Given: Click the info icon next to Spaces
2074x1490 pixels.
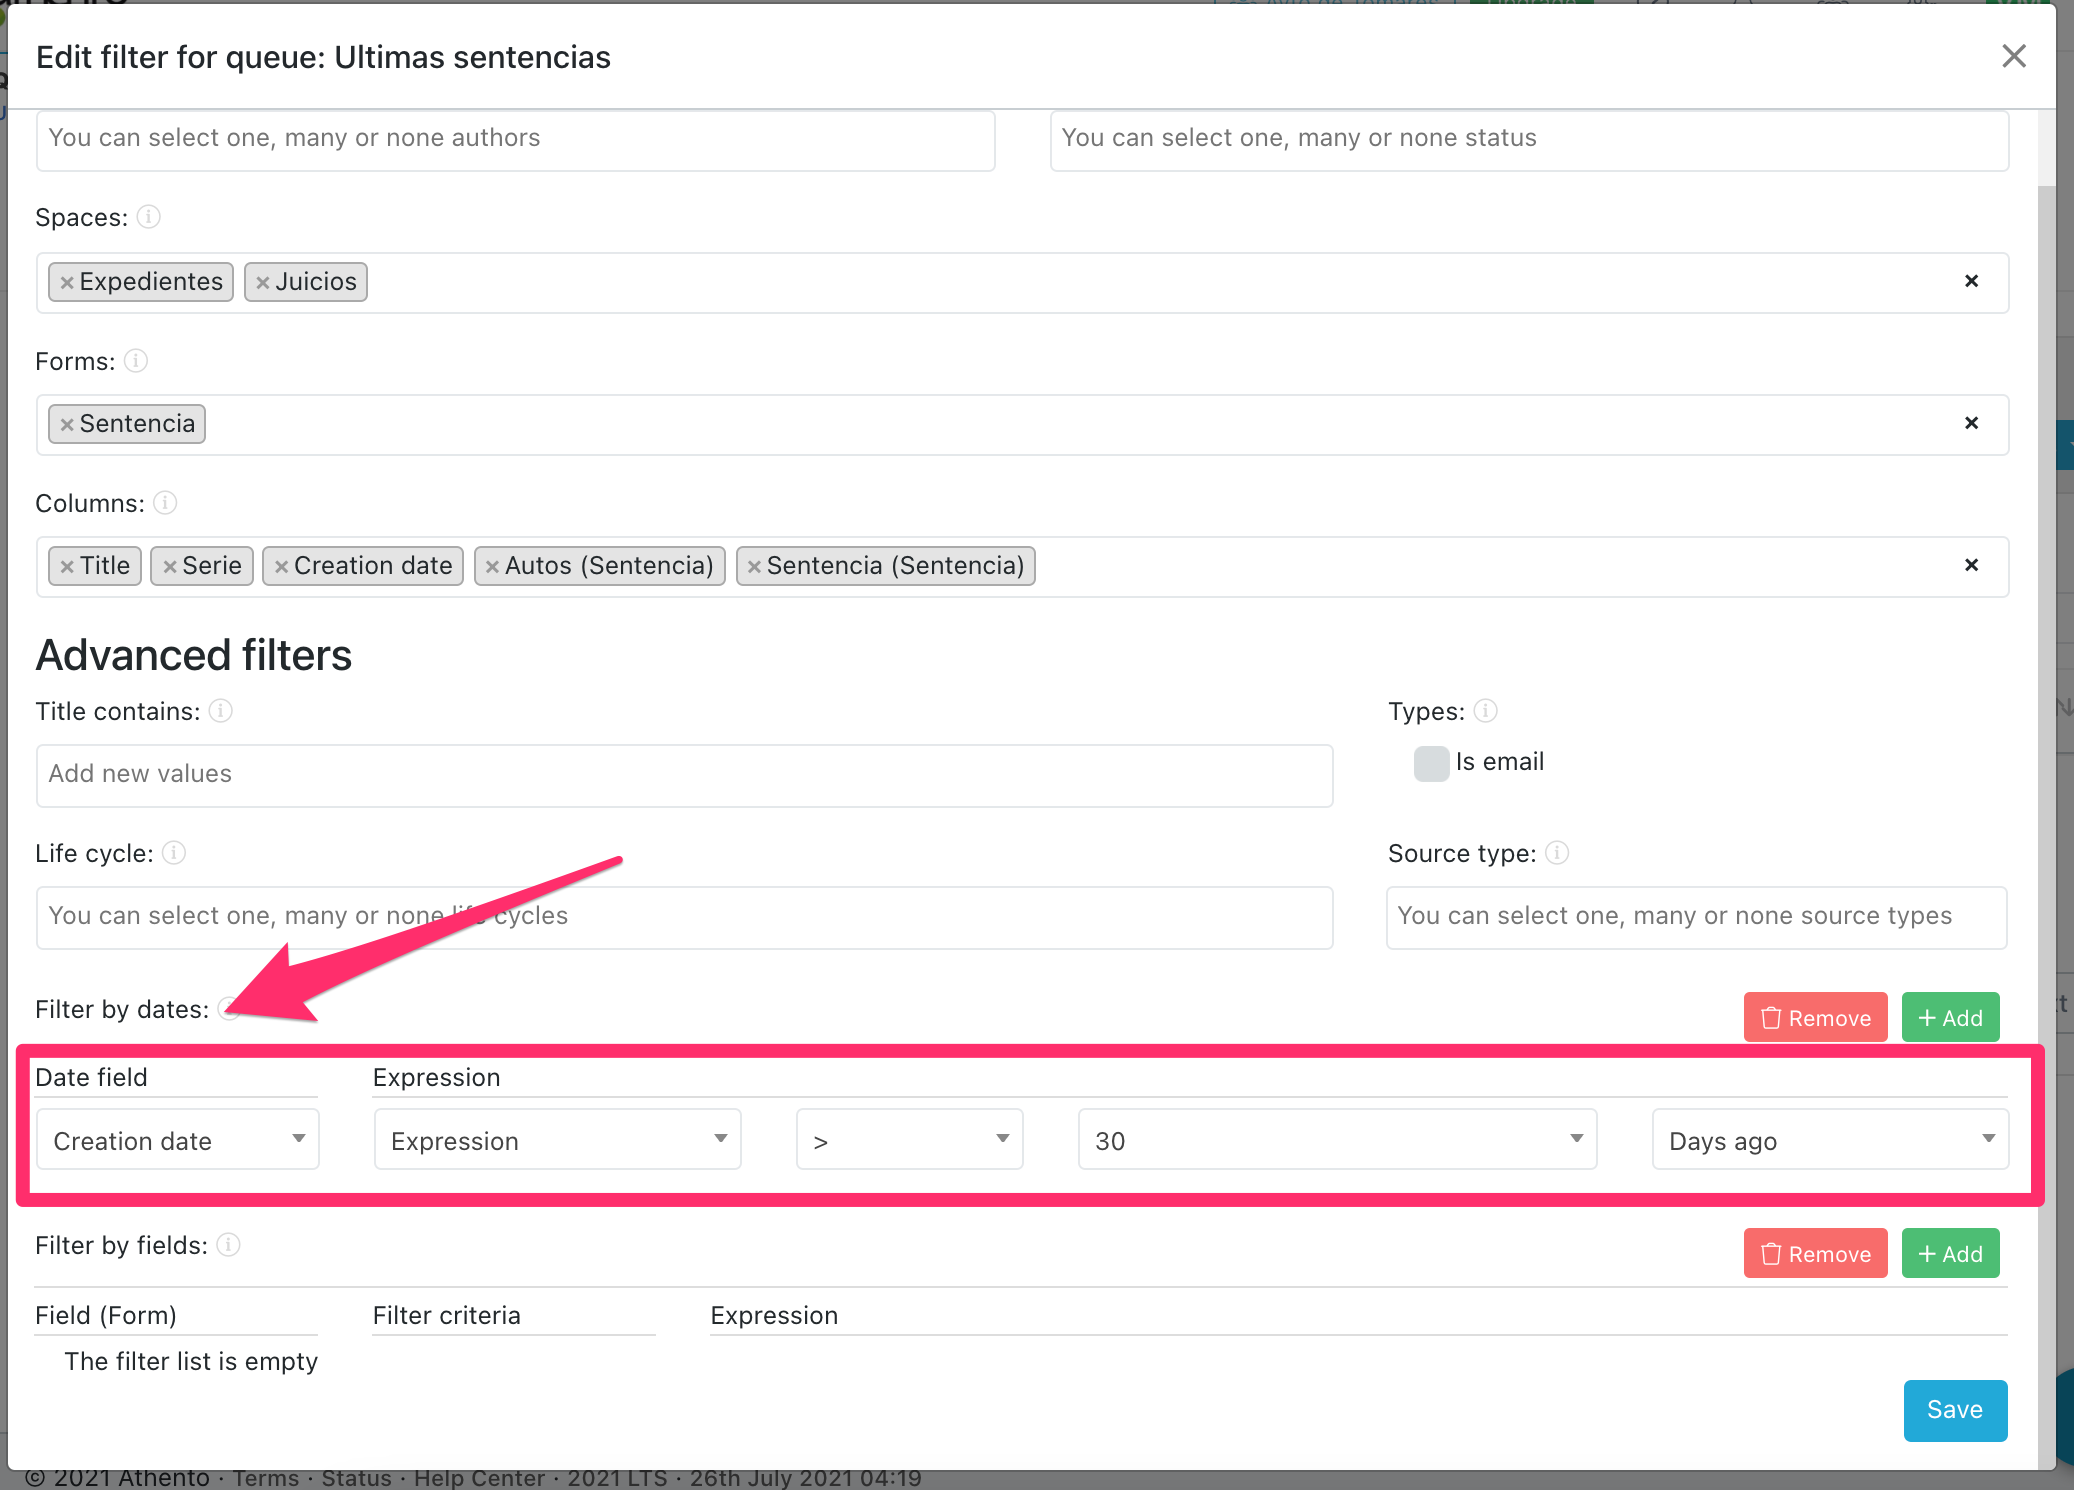Looking at the screenshot, I should [x=148, y=217].
